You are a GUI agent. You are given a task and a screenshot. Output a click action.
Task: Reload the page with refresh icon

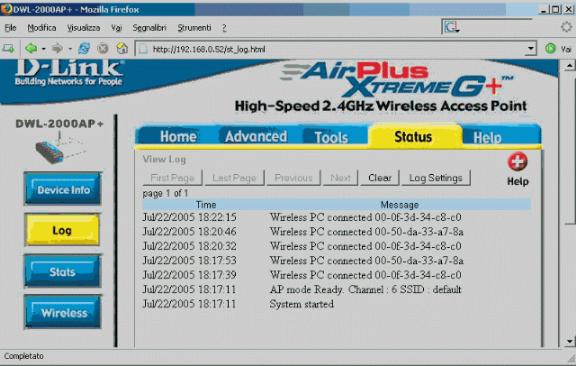click(84, 49)
